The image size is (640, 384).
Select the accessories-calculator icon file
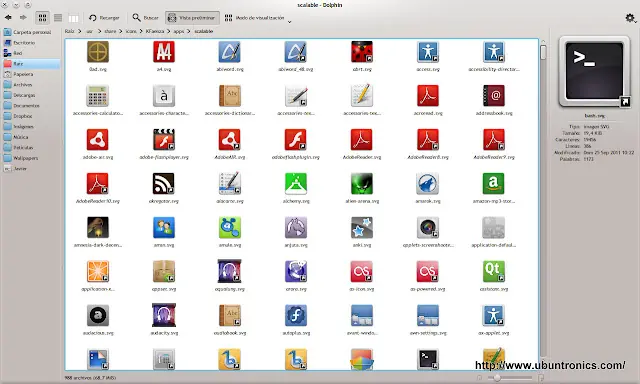point(98,96)
